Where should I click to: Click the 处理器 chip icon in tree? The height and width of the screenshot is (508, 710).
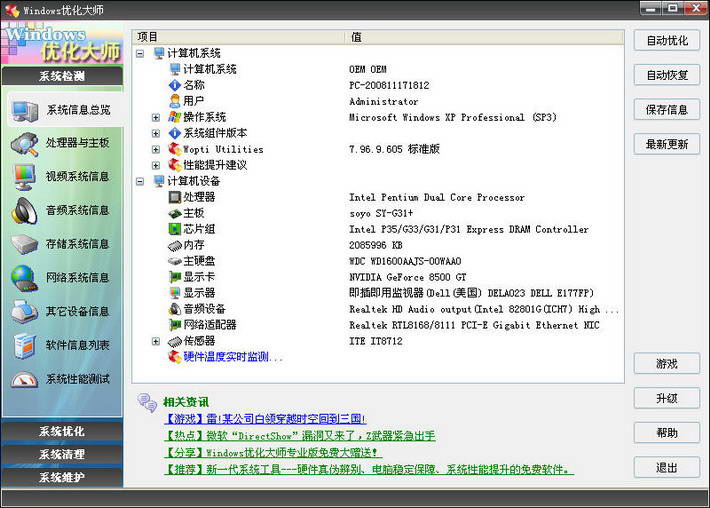point(175,197)
